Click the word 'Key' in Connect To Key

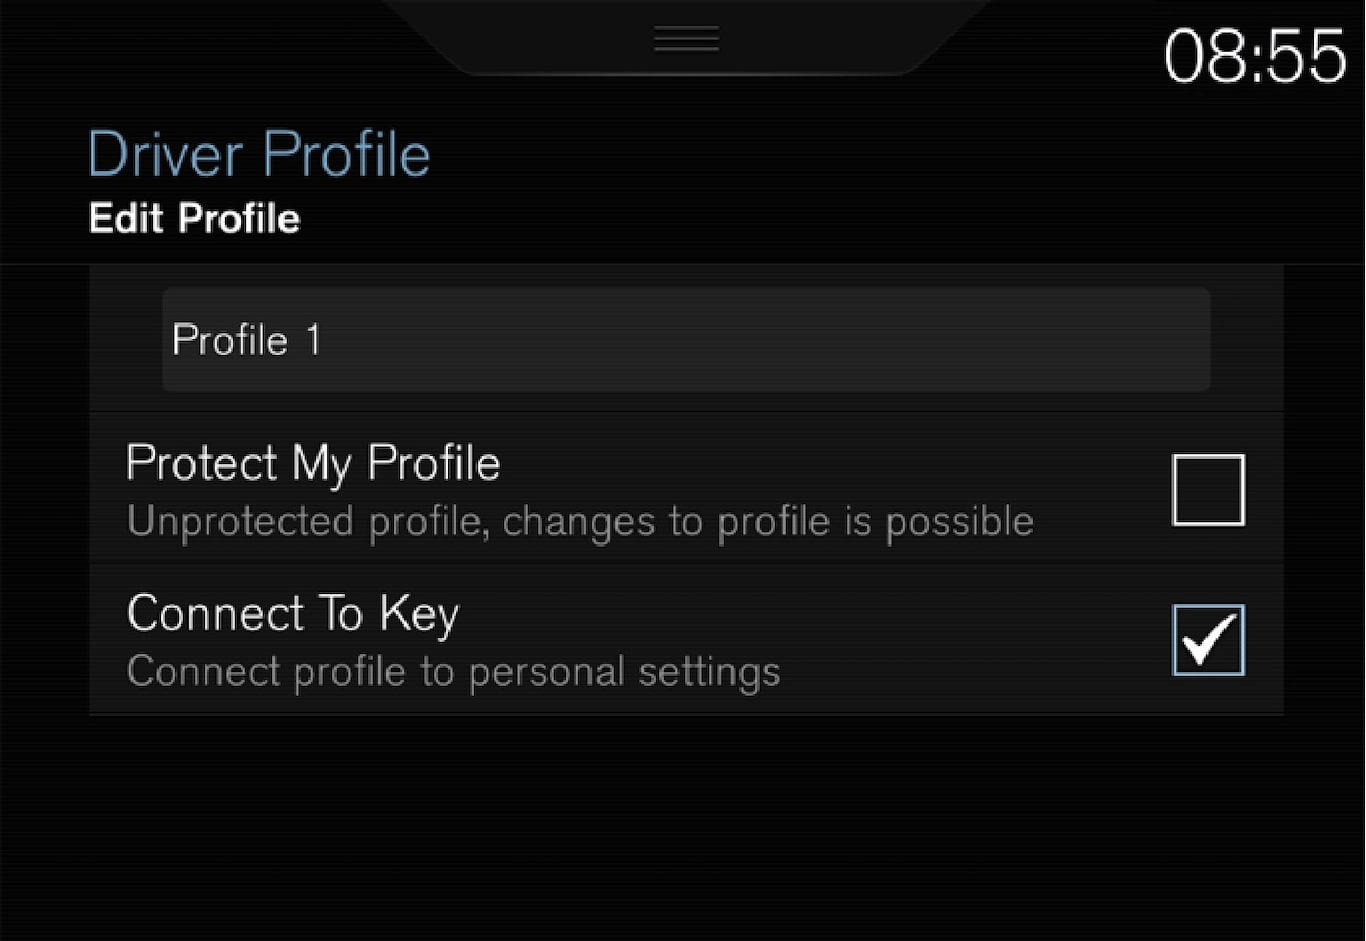(x=418, y=615)
